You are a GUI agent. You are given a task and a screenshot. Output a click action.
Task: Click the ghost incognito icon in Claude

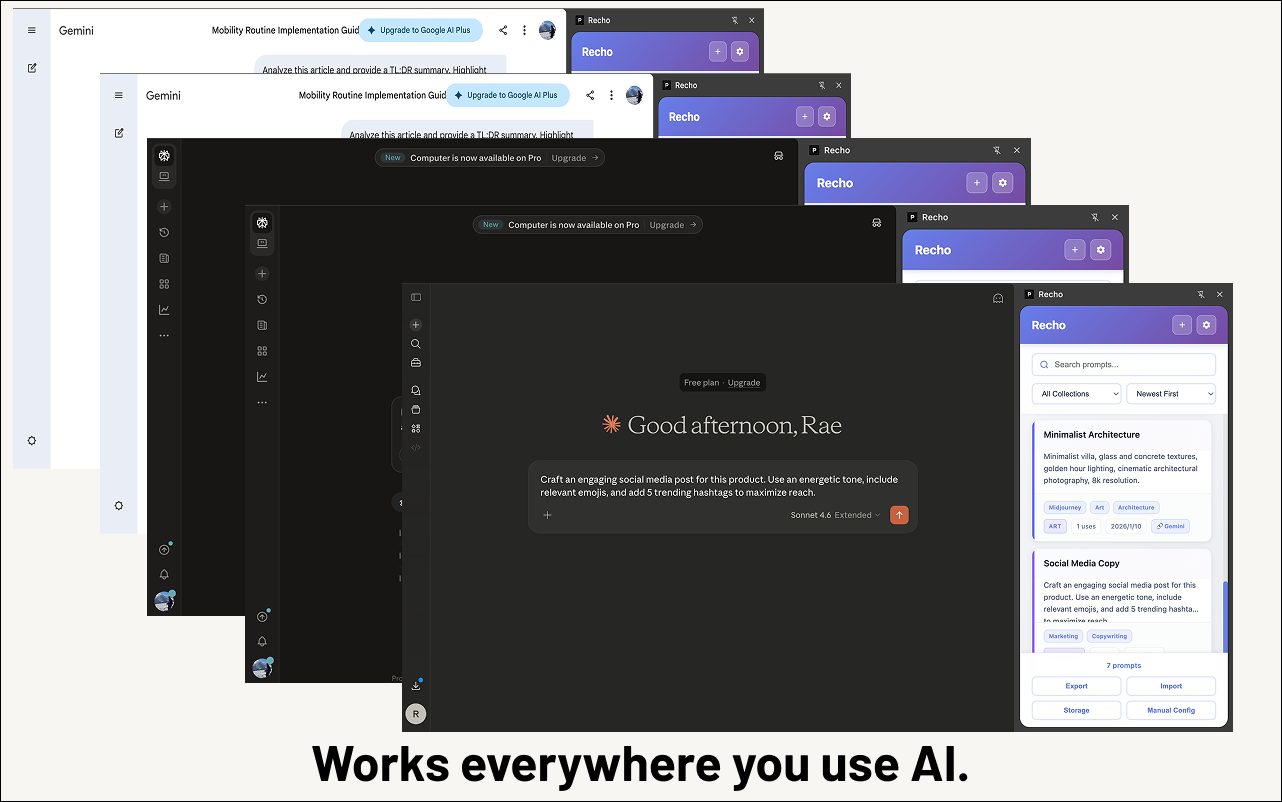997,298
